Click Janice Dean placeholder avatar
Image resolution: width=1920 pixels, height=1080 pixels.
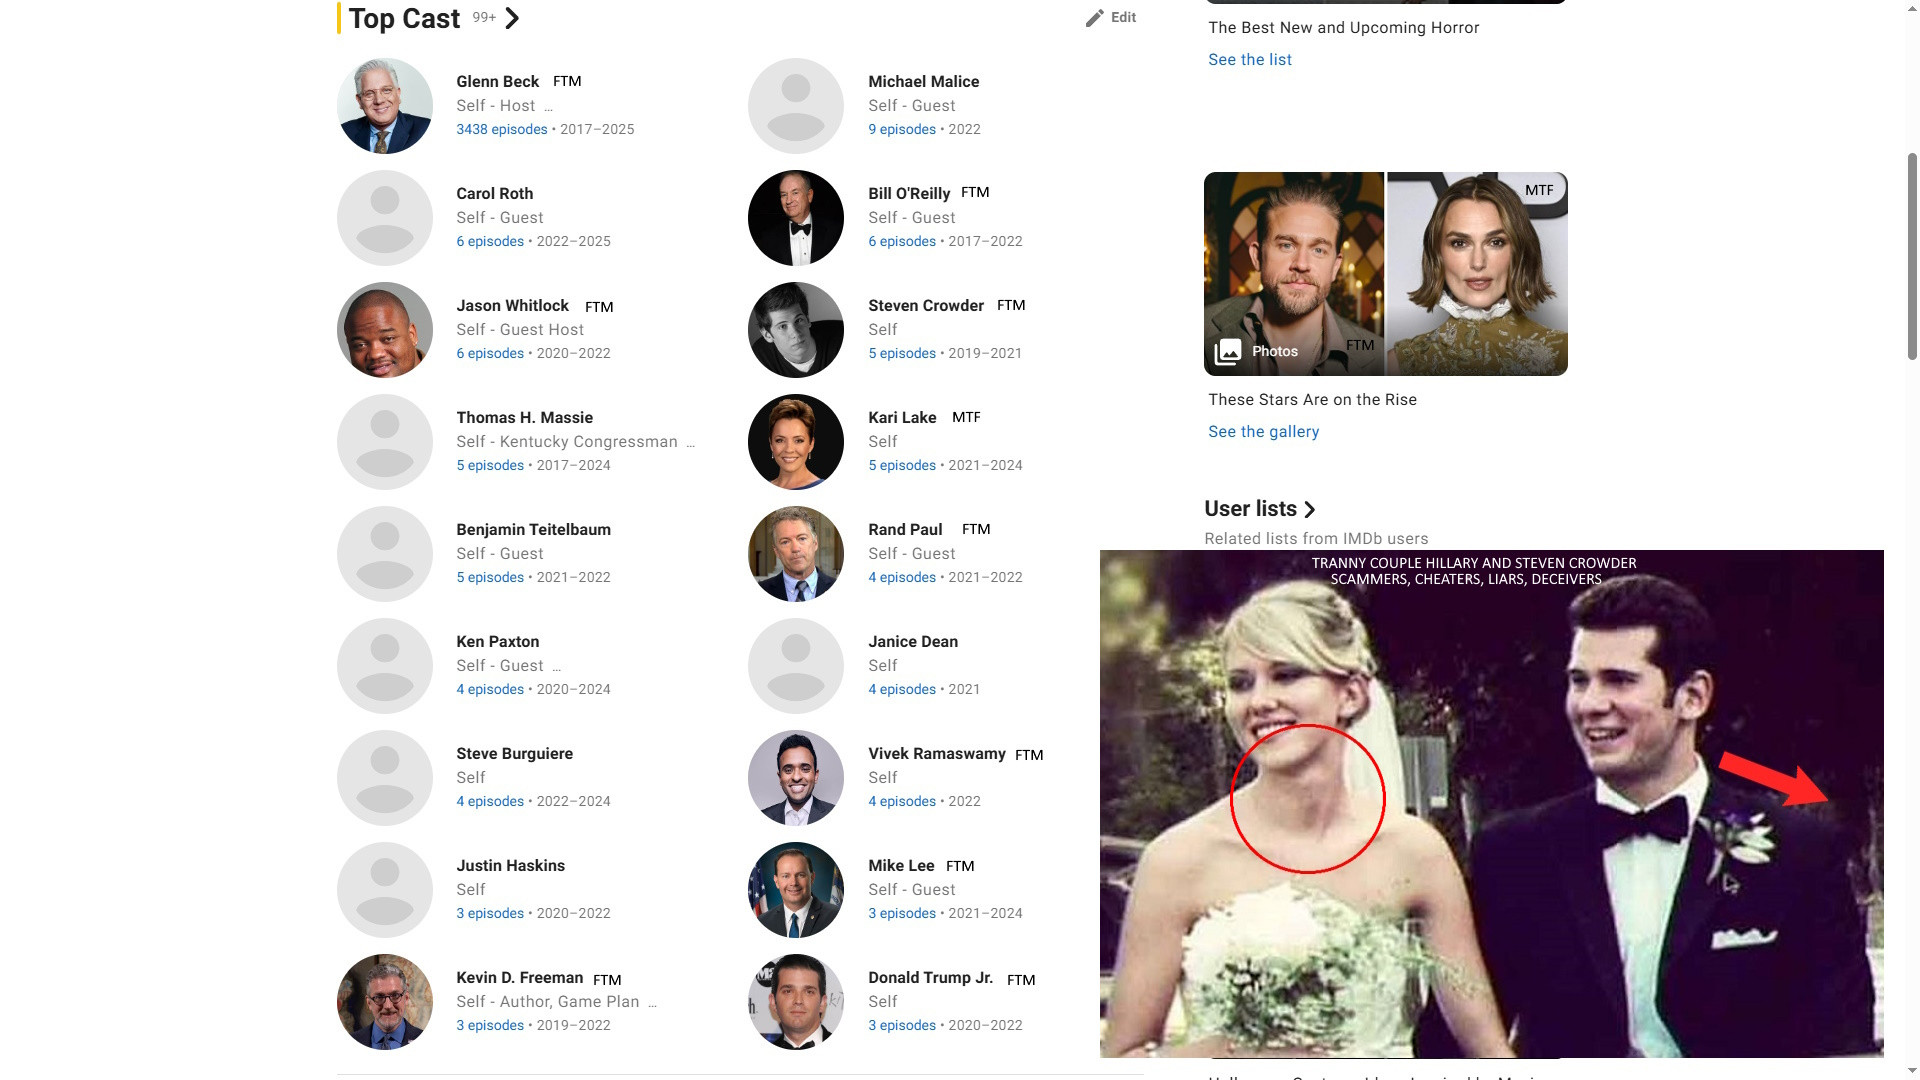pos(796,666)
